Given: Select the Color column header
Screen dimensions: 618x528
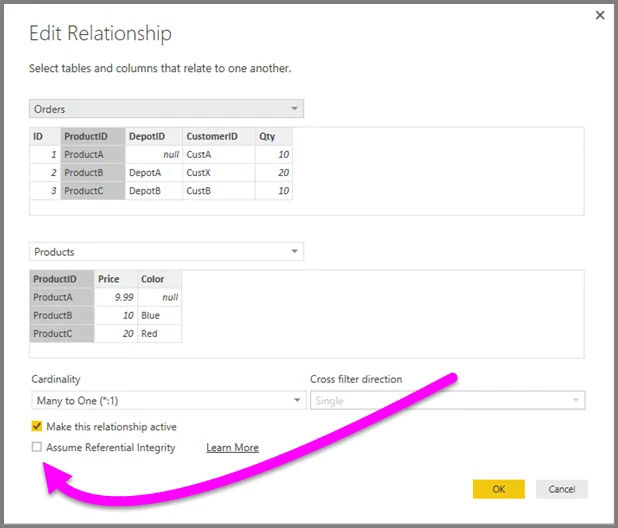Looking at the screenshot, I should [160, 279].
